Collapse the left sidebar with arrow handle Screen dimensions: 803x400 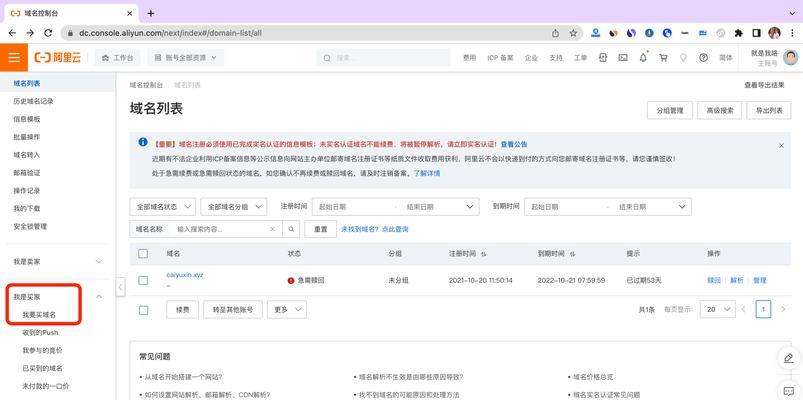coord(120,287)
